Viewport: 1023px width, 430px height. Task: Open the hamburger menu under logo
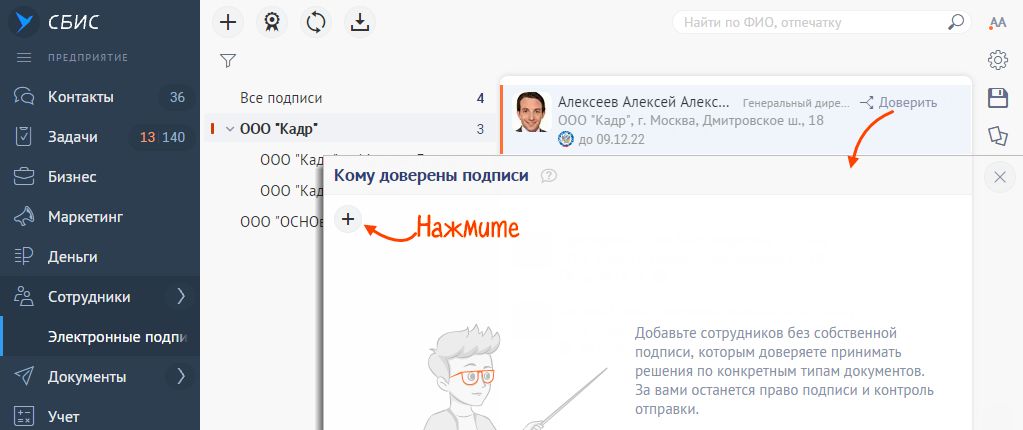[x=24, y=57]
